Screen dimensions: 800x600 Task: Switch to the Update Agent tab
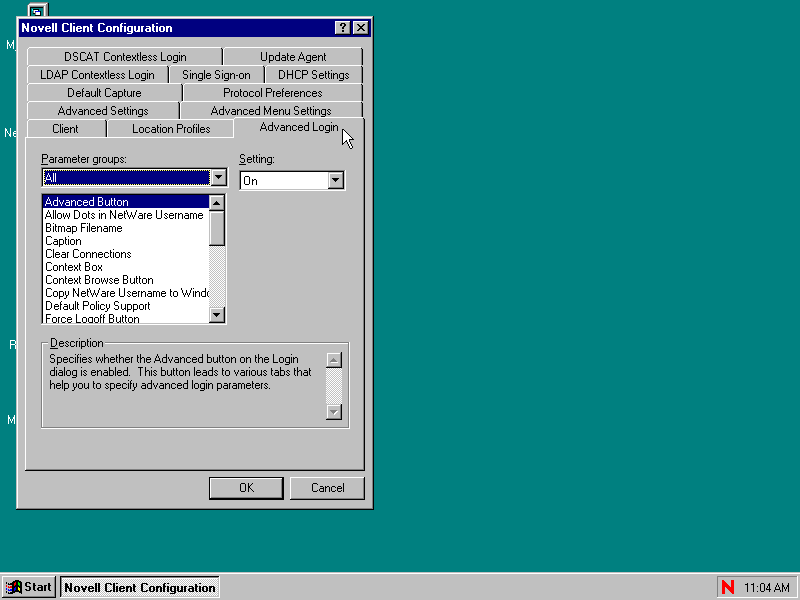coord(293,57)
